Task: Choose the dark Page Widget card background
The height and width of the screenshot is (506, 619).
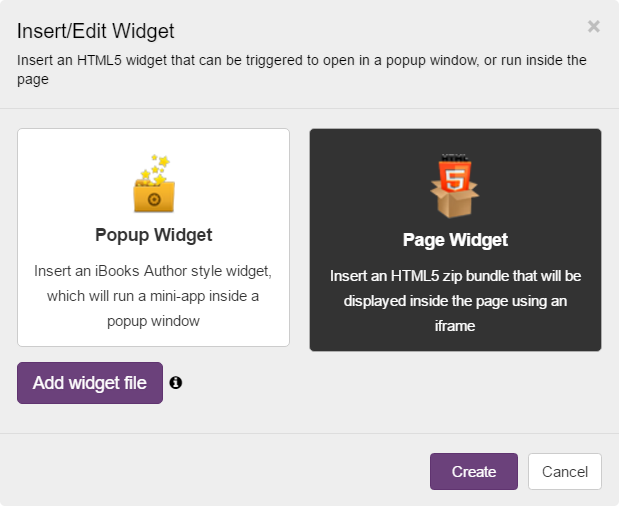Action: point(350,170)
